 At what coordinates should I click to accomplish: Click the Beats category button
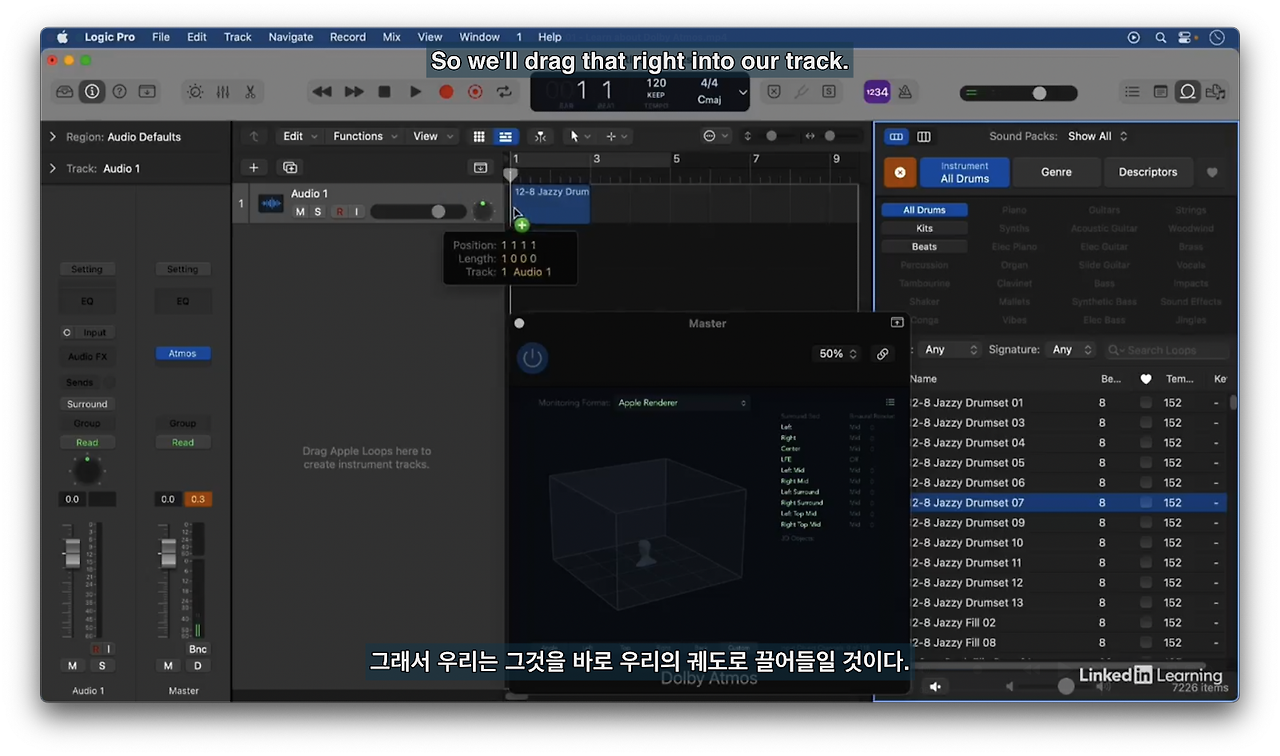click(924, 247)
